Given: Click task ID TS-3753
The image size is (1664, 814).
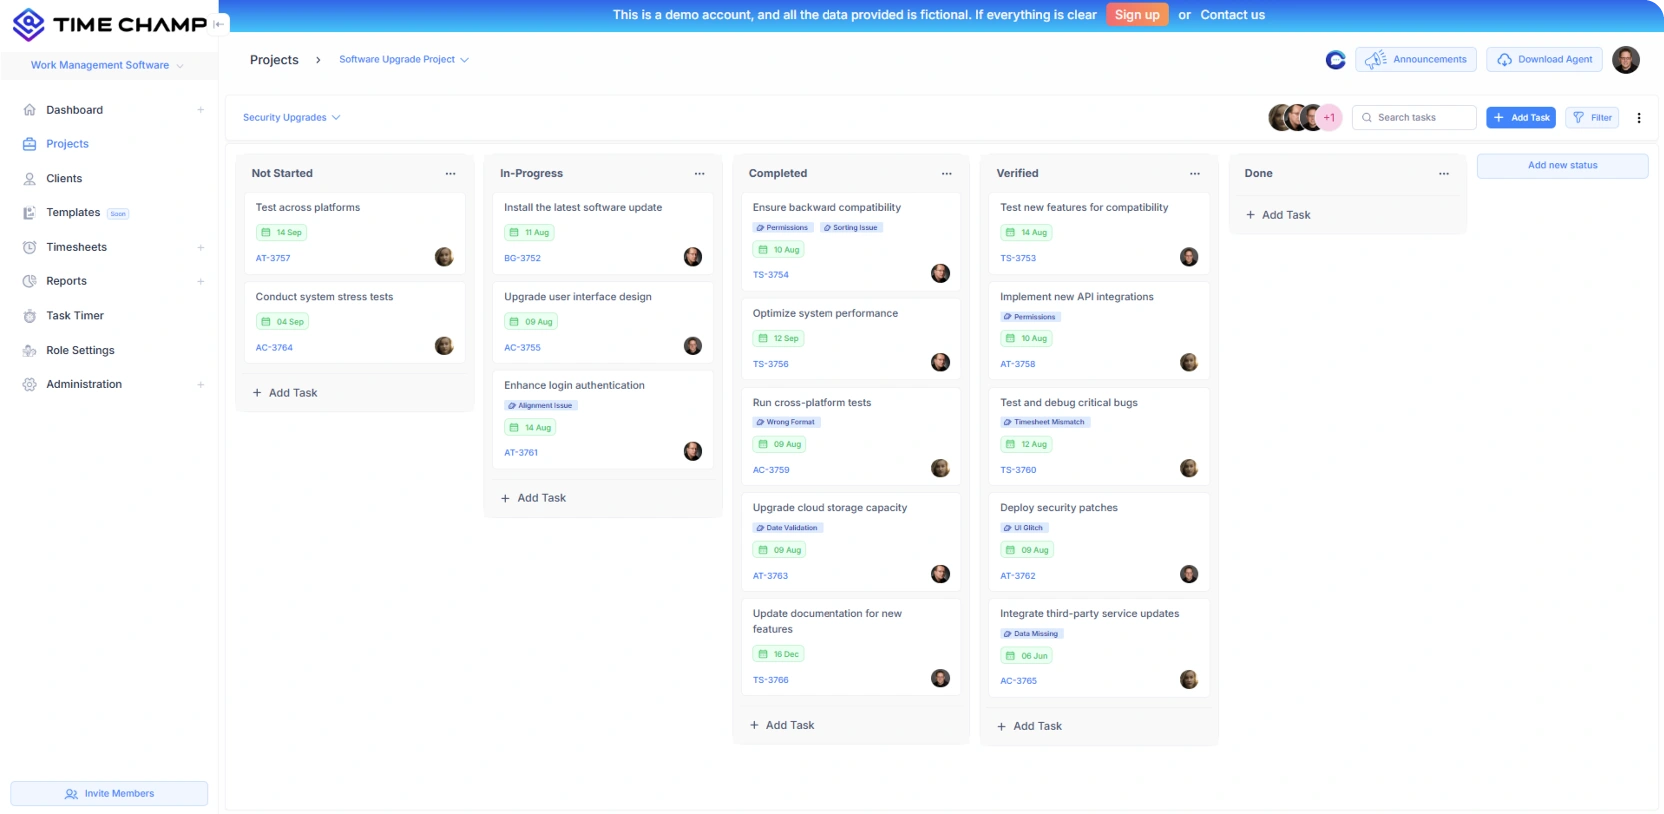Looking at the screenshot, I should 1018,259.
